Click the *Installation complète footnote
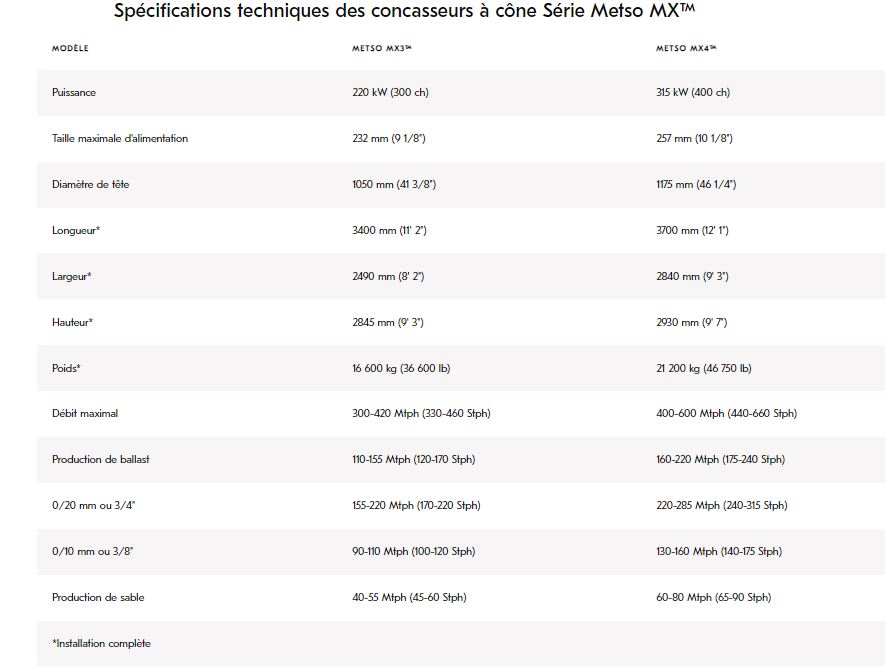Image resolution: width=885 pixels, height=667 pixels. tap(101, 644)
